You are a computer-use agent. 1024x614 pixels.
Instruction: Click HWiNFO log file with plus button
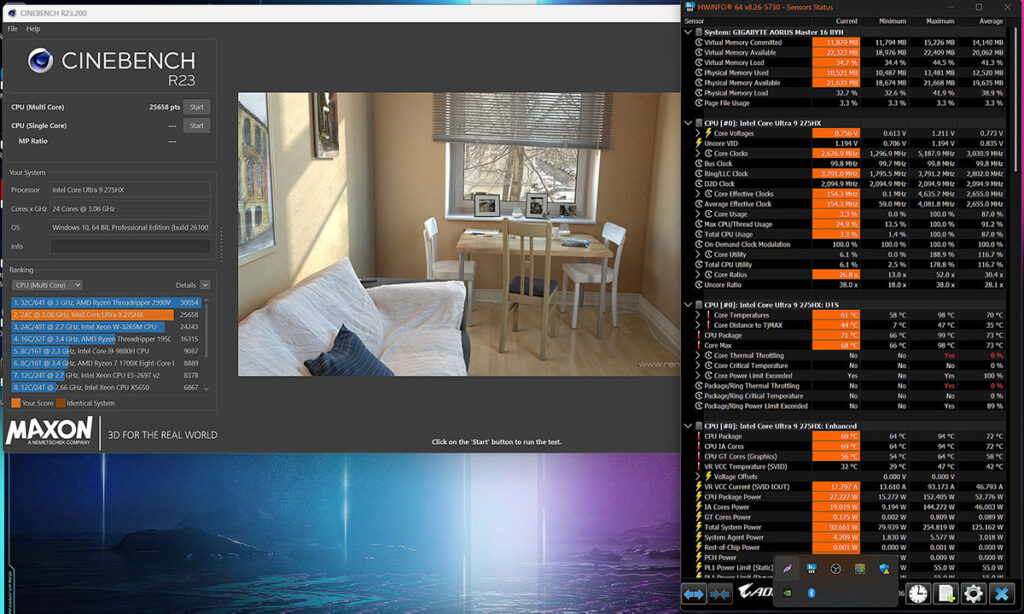[x=945, y=594]
